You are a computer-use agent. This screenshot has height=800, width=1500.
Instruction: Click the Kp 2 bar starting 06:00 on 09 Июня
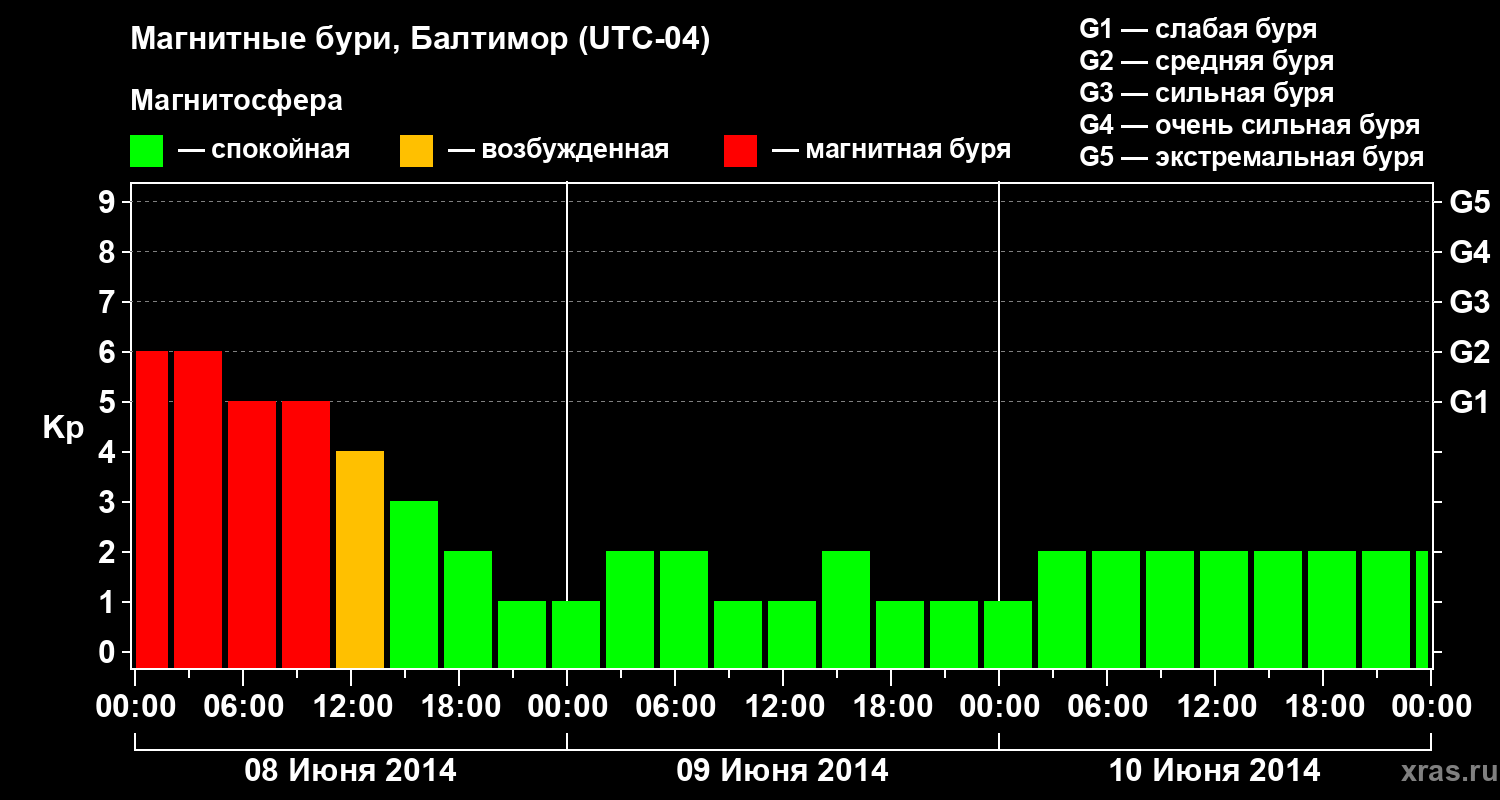(684, 610)
